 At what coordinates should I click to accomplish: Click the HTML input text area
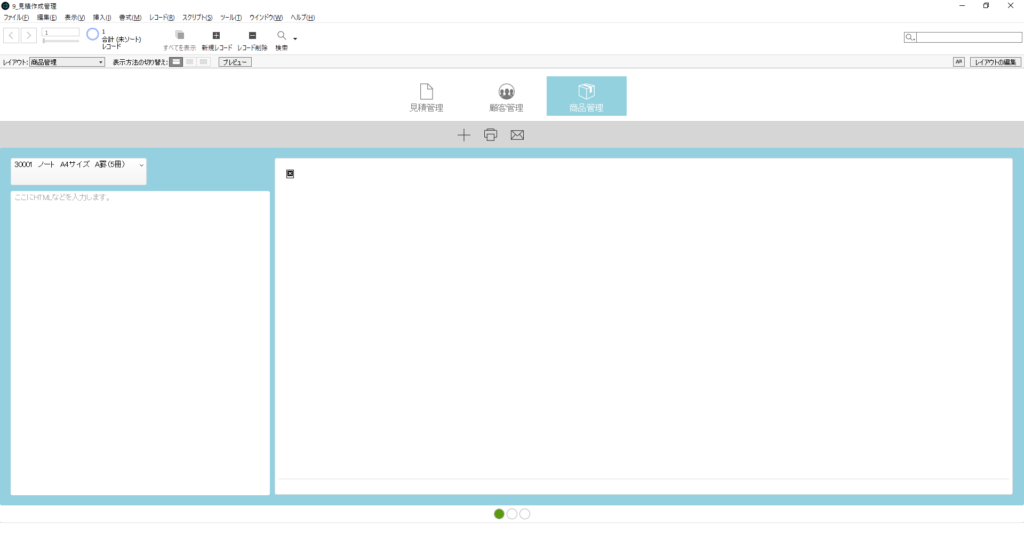click(x=140, y=340)
